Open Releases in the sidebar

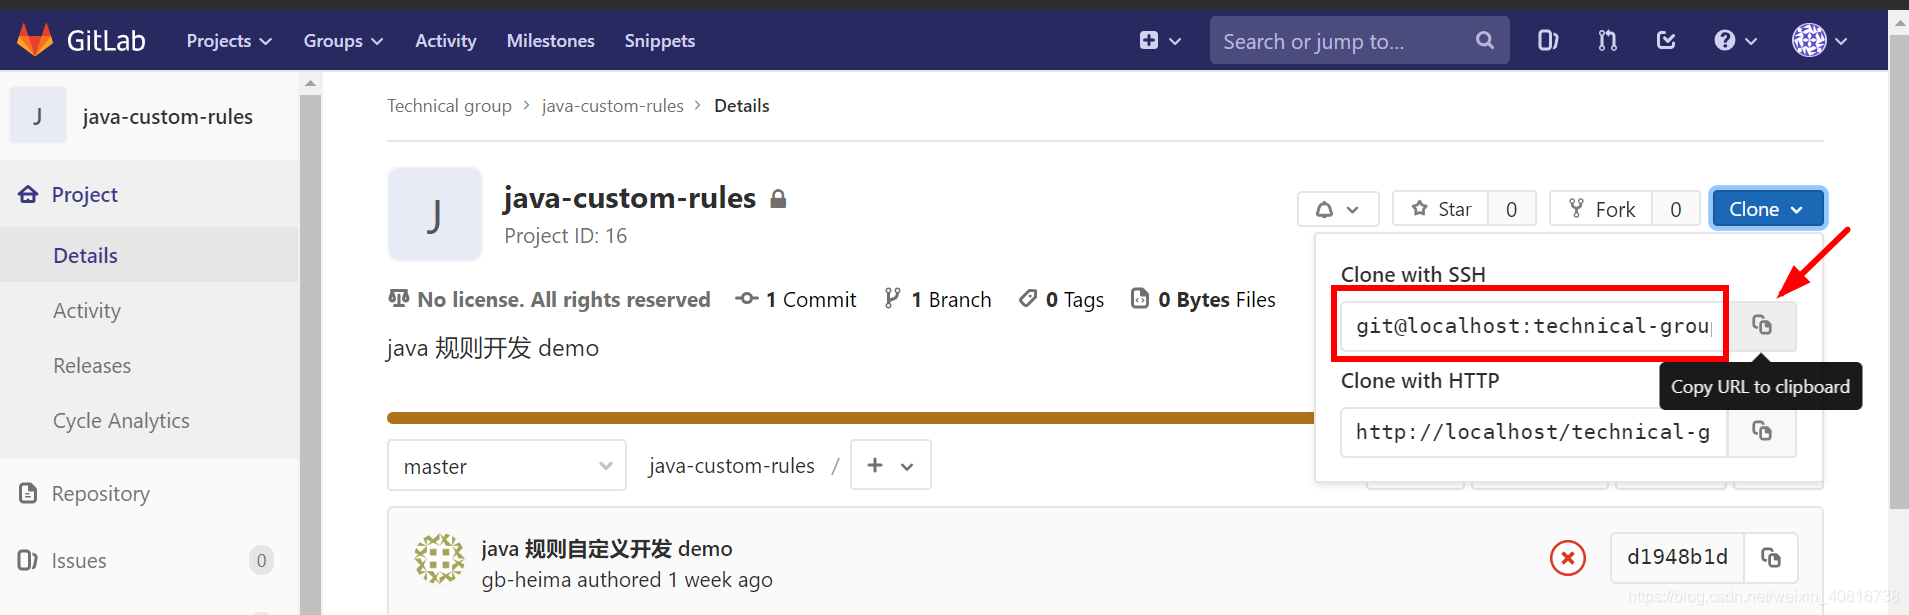click(x=92, y=365)
